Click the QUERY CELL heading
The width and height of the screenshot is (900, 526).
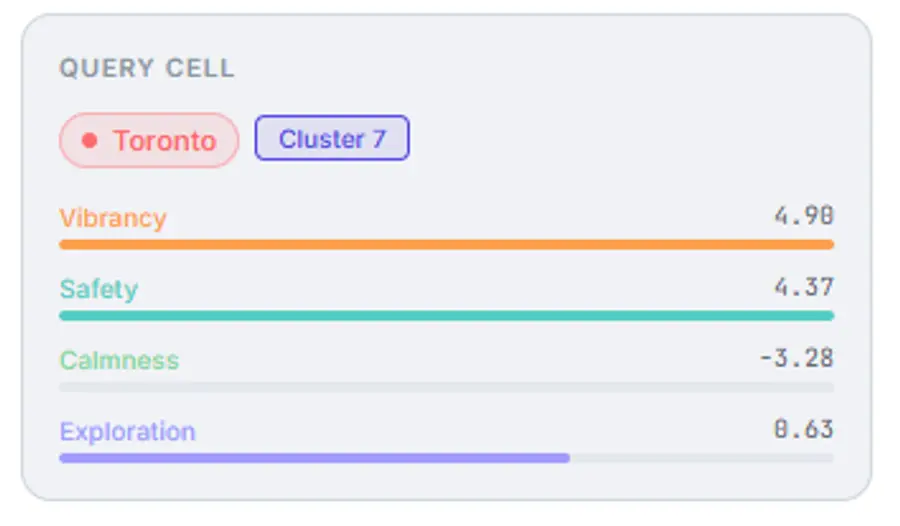click(x=146, y=68)
